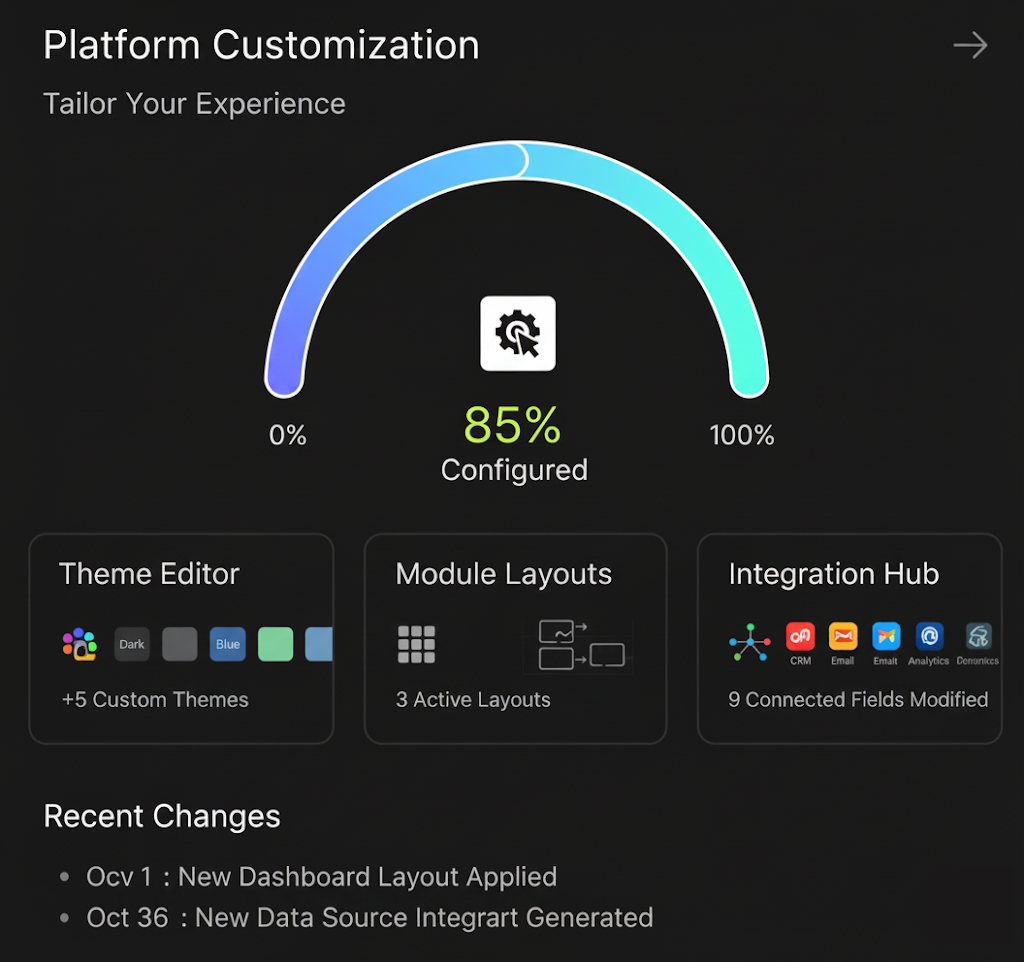Click the 85% Configured progress gauge value

pos(513,427)
